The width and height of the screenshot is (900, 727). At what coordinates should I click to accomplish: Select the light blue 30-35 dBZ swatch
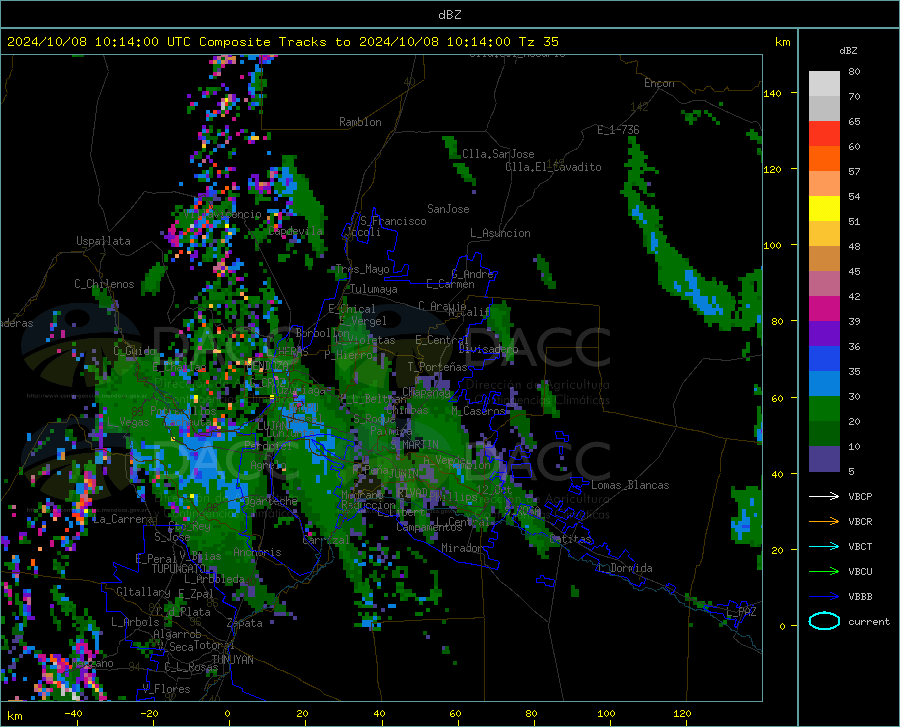(x=824, y=384)
